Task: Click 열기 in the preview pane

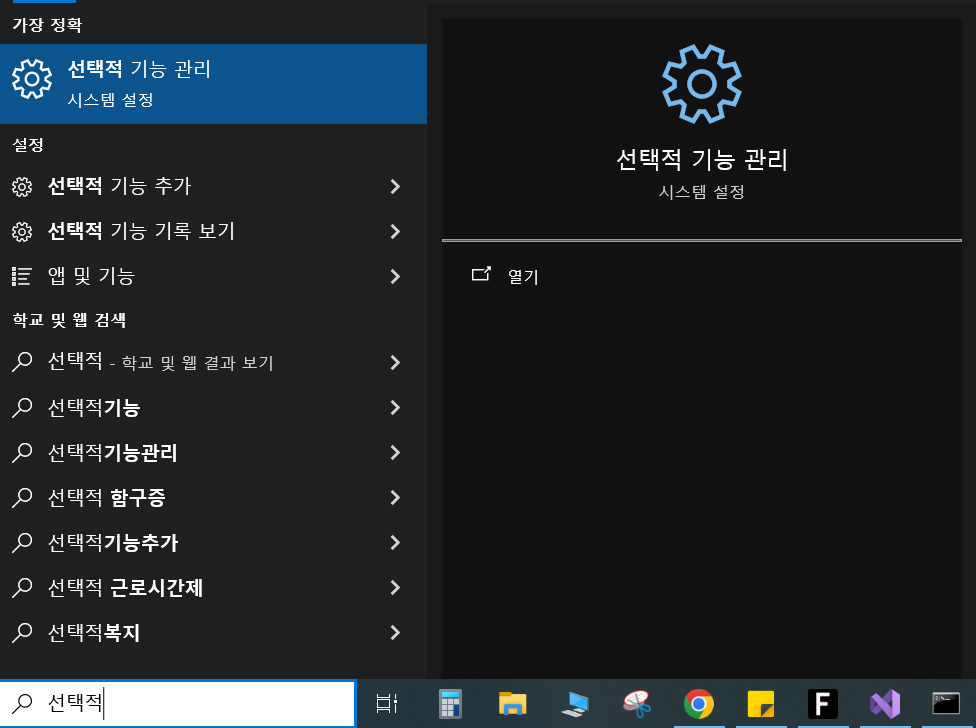Action: 523,276
